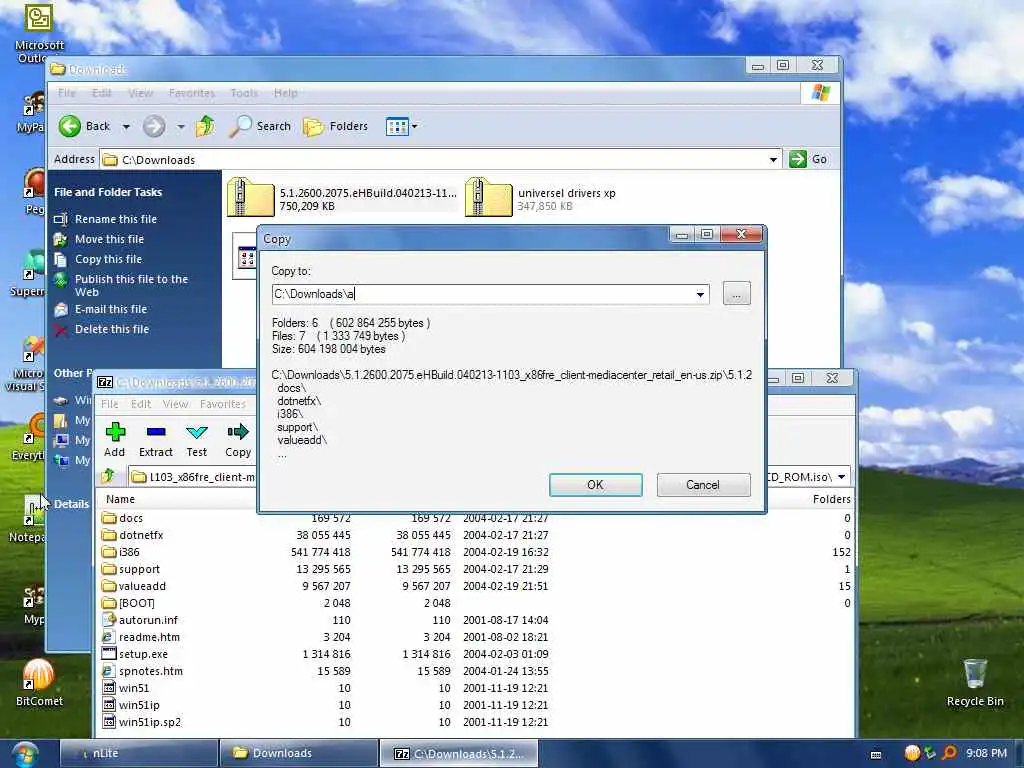The image size is (1024, 768).
Task: Open the Explorer View menu
Action: [140, 93]
